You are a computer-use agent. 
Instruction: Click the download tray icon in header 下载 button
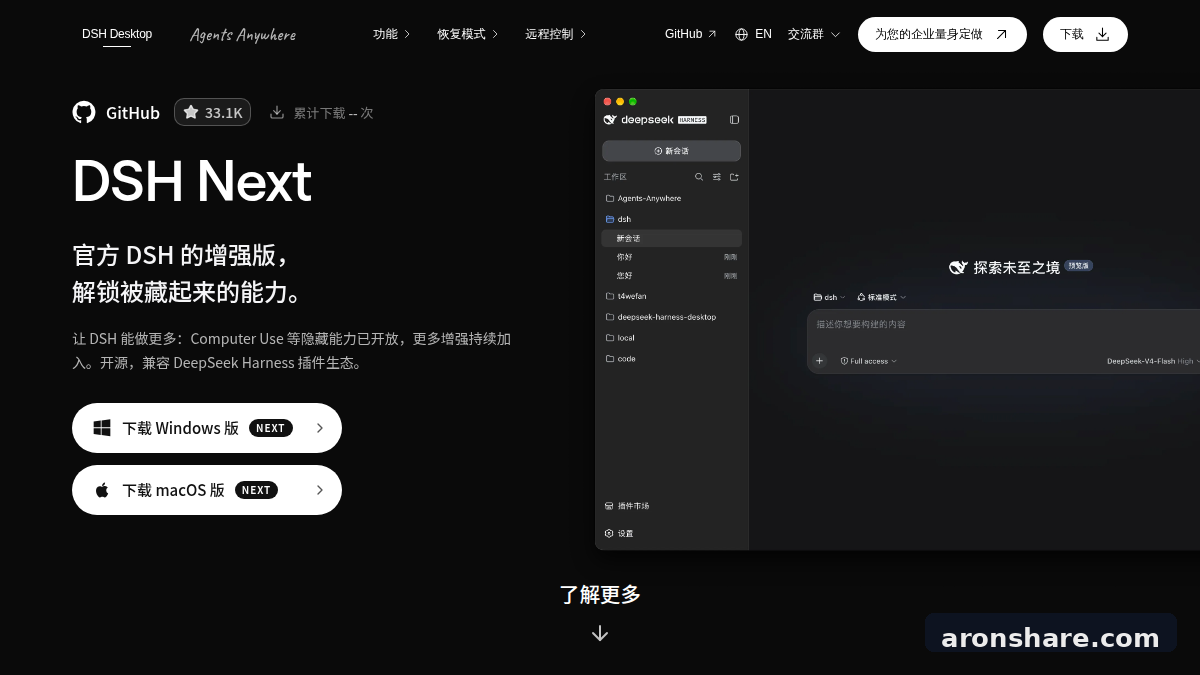1102,34
